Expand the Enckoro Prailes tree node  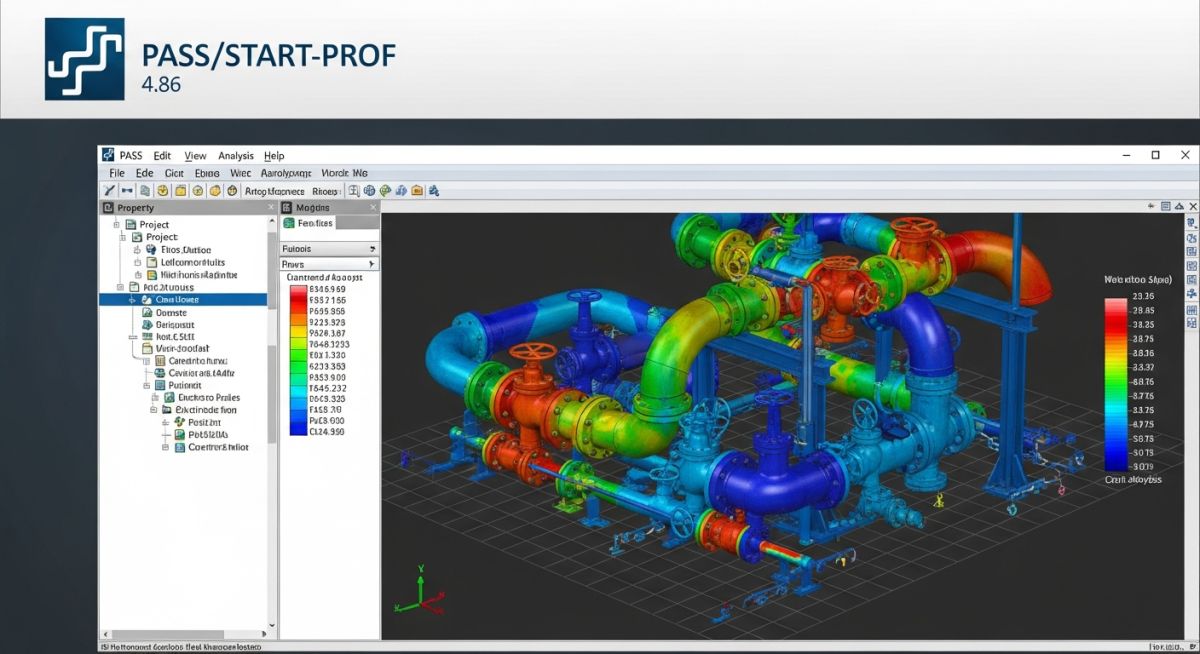point(154,398)
